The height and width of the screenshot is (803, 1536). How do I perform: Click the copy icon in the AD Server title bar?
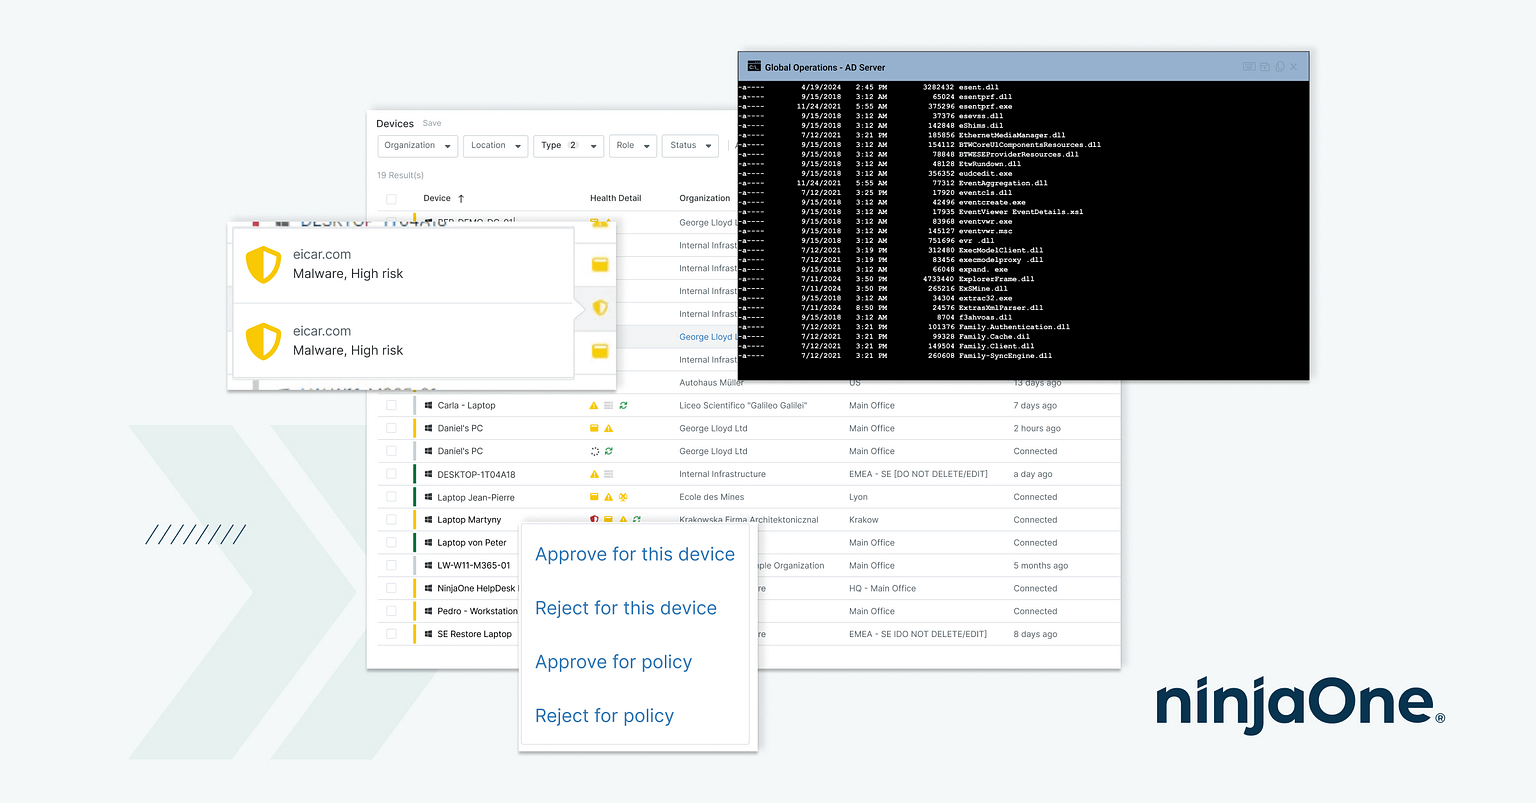point(1280,66)
